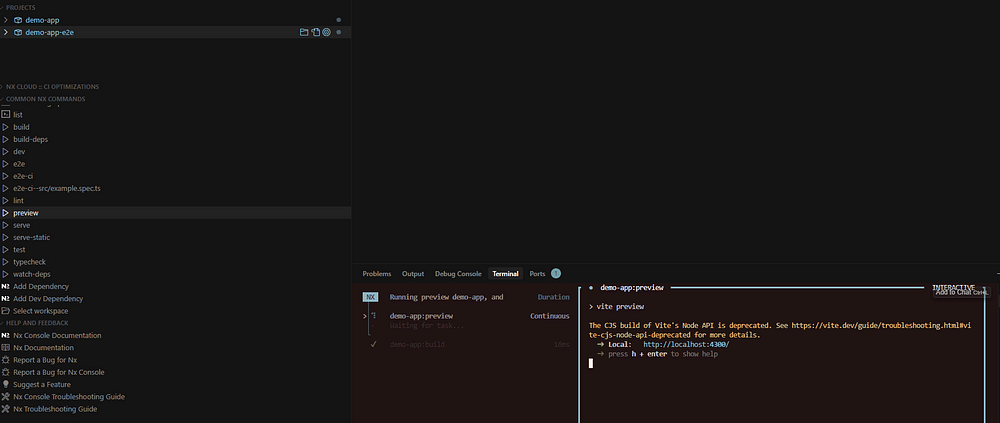Run the dev command play icon

pos(6,152)
